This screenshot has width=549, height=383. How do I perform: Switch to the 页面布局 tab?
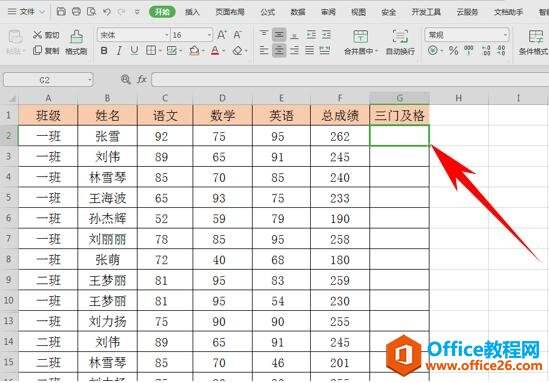pyautogui.click(x=230, y=12)
